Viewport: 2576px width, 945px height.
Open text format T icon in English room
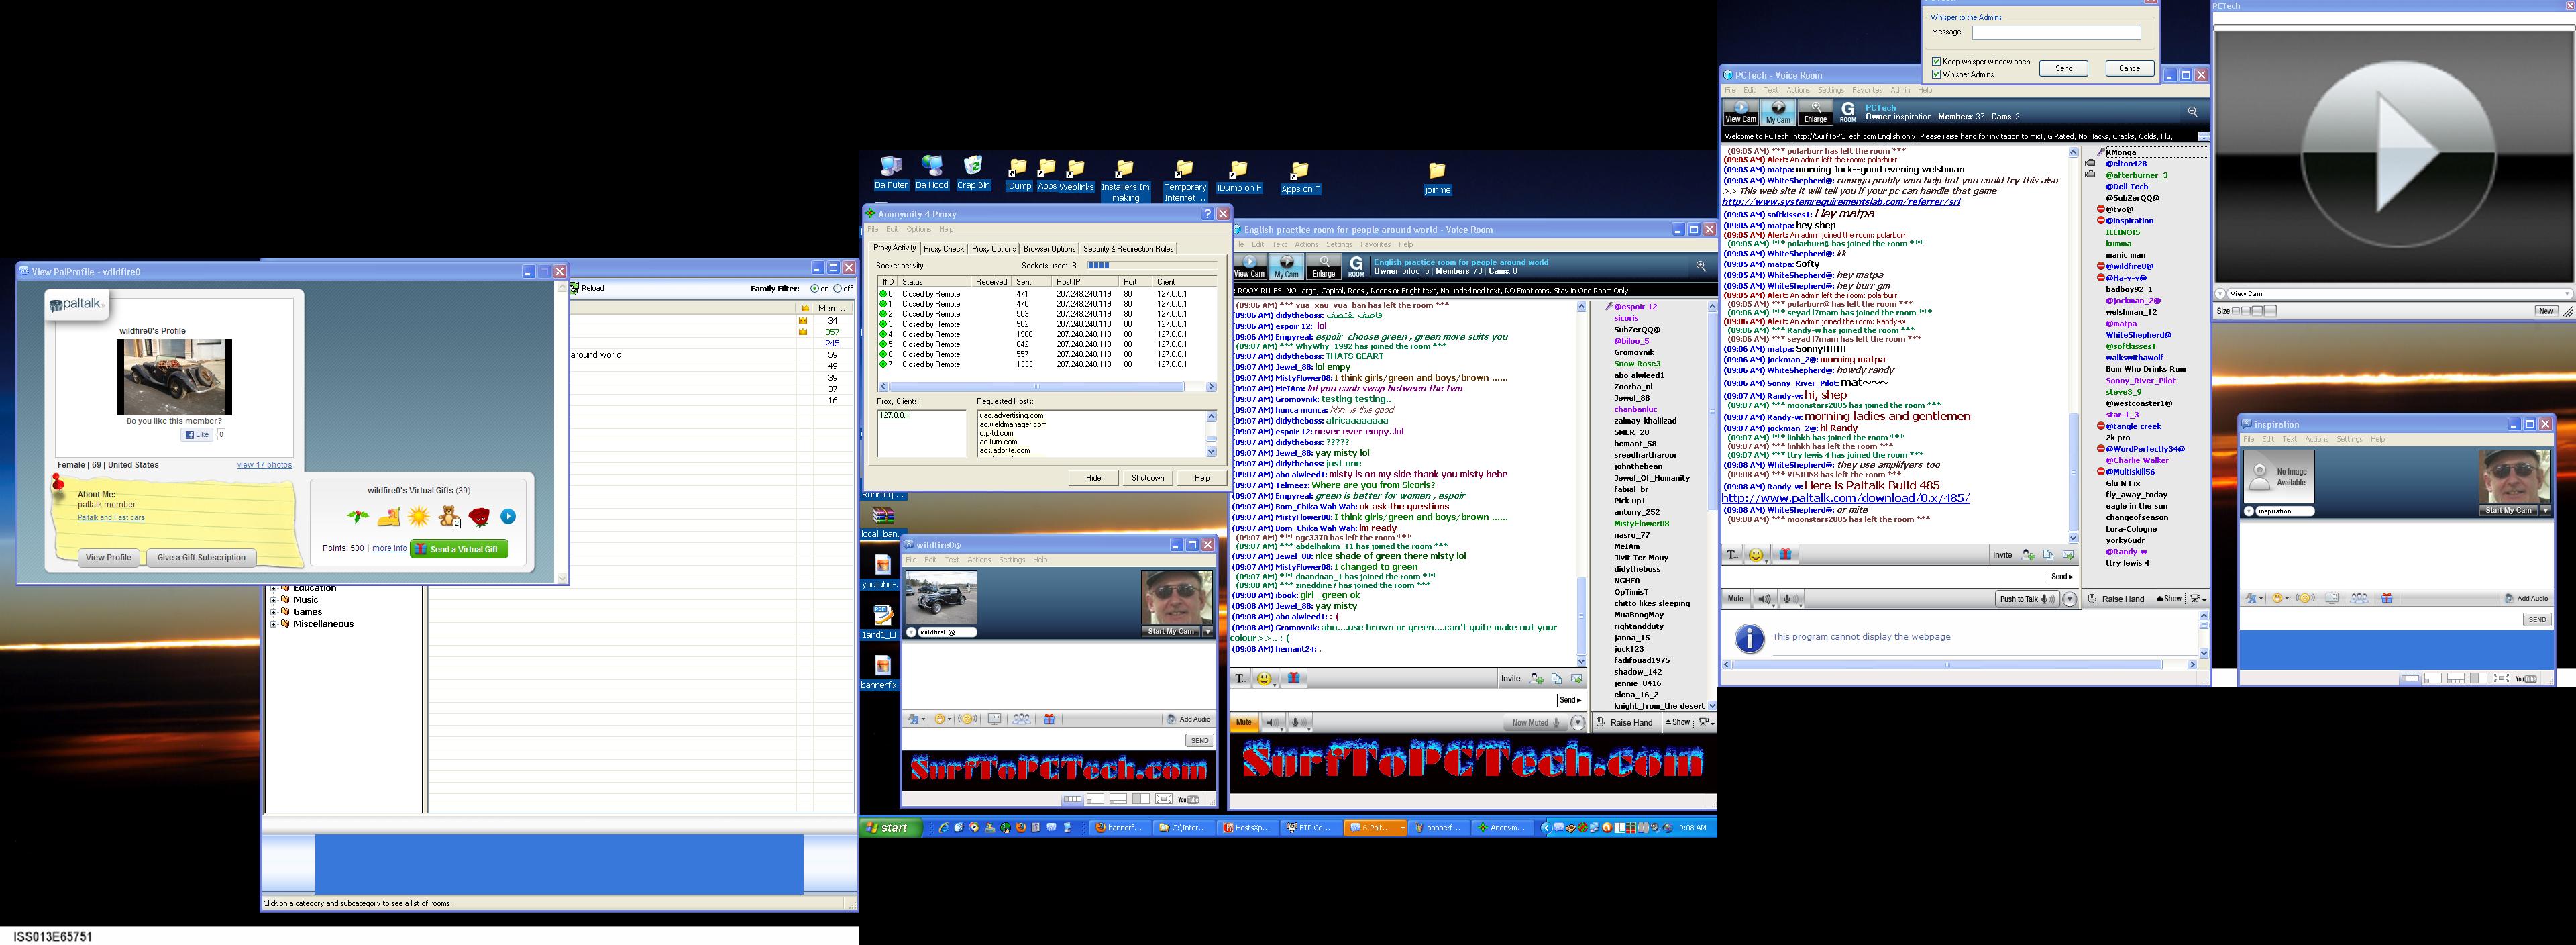click(1240, 678)
